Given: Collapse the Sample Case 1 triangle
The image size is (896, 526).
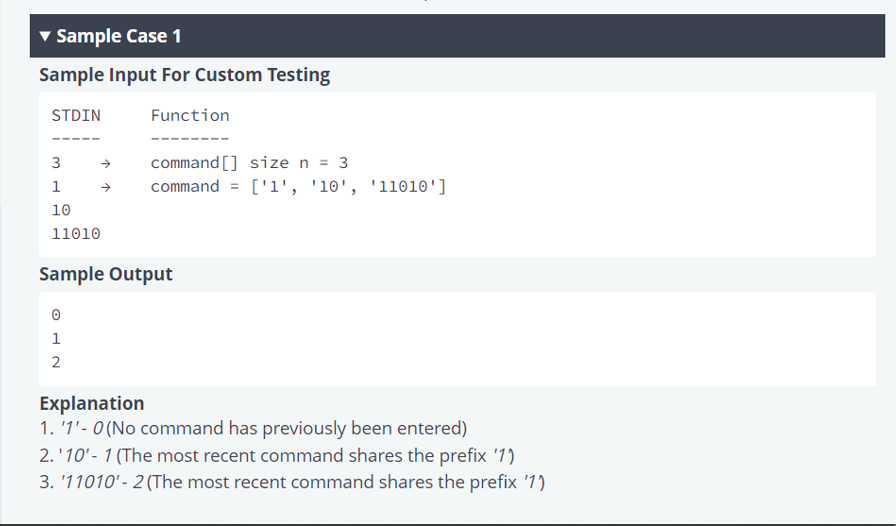Looking at the screenshot, I should (x=45, y=36).
